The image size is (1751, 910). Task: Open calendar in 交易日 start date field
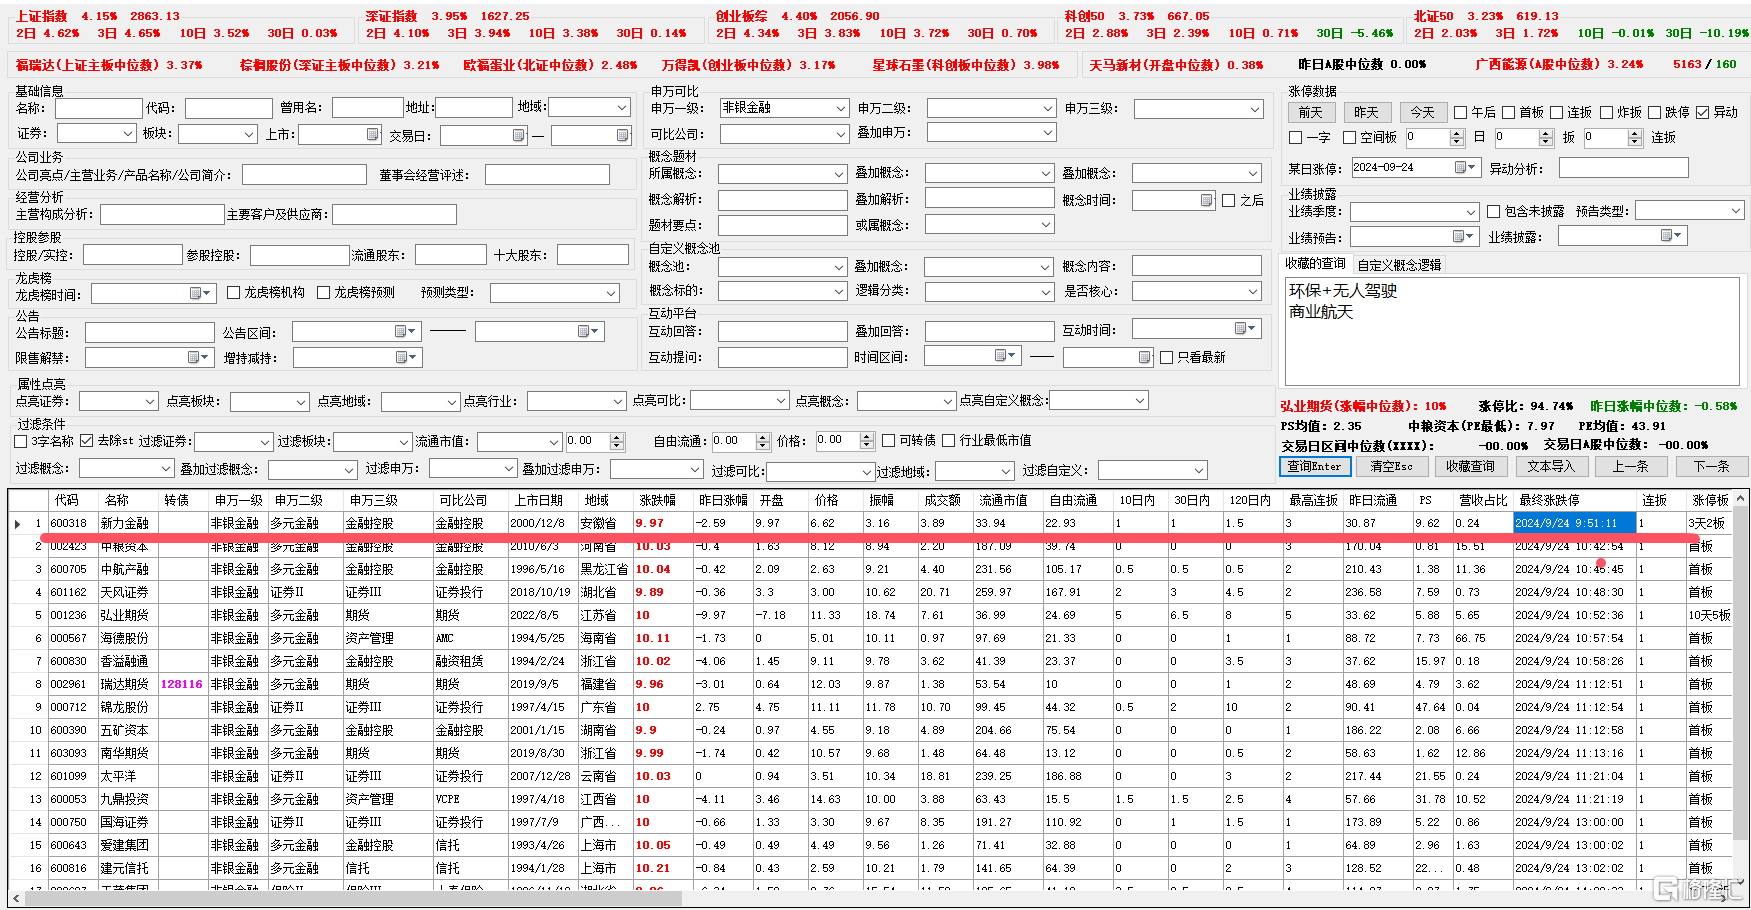(x=518, y=135)
